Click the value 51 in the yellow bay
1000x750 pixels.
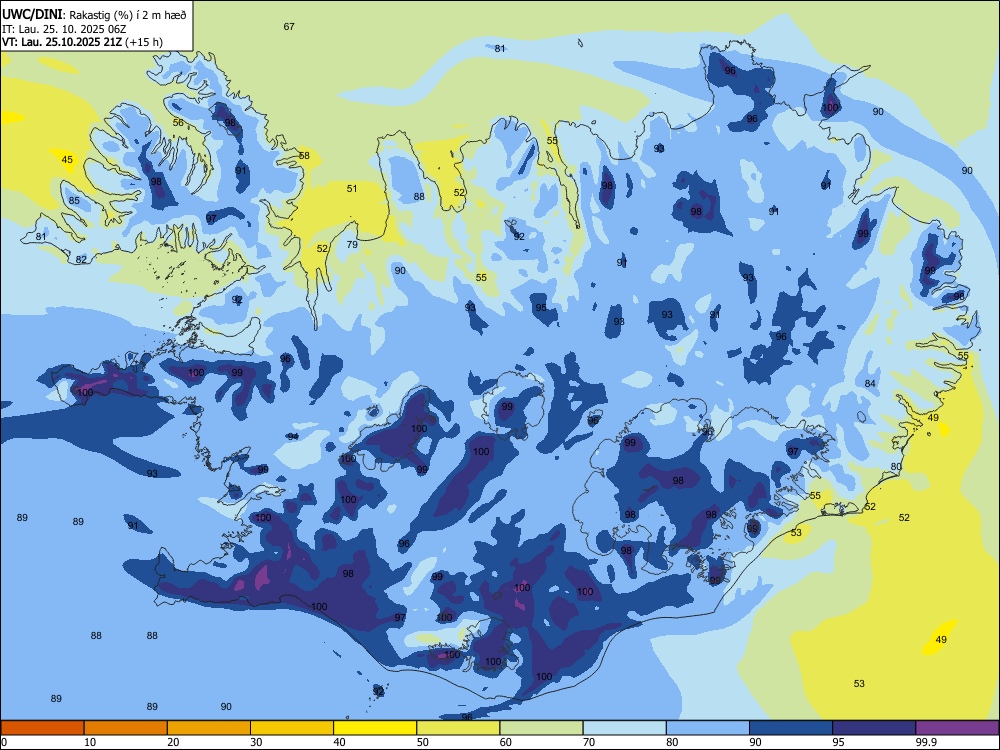coord(352,188)
